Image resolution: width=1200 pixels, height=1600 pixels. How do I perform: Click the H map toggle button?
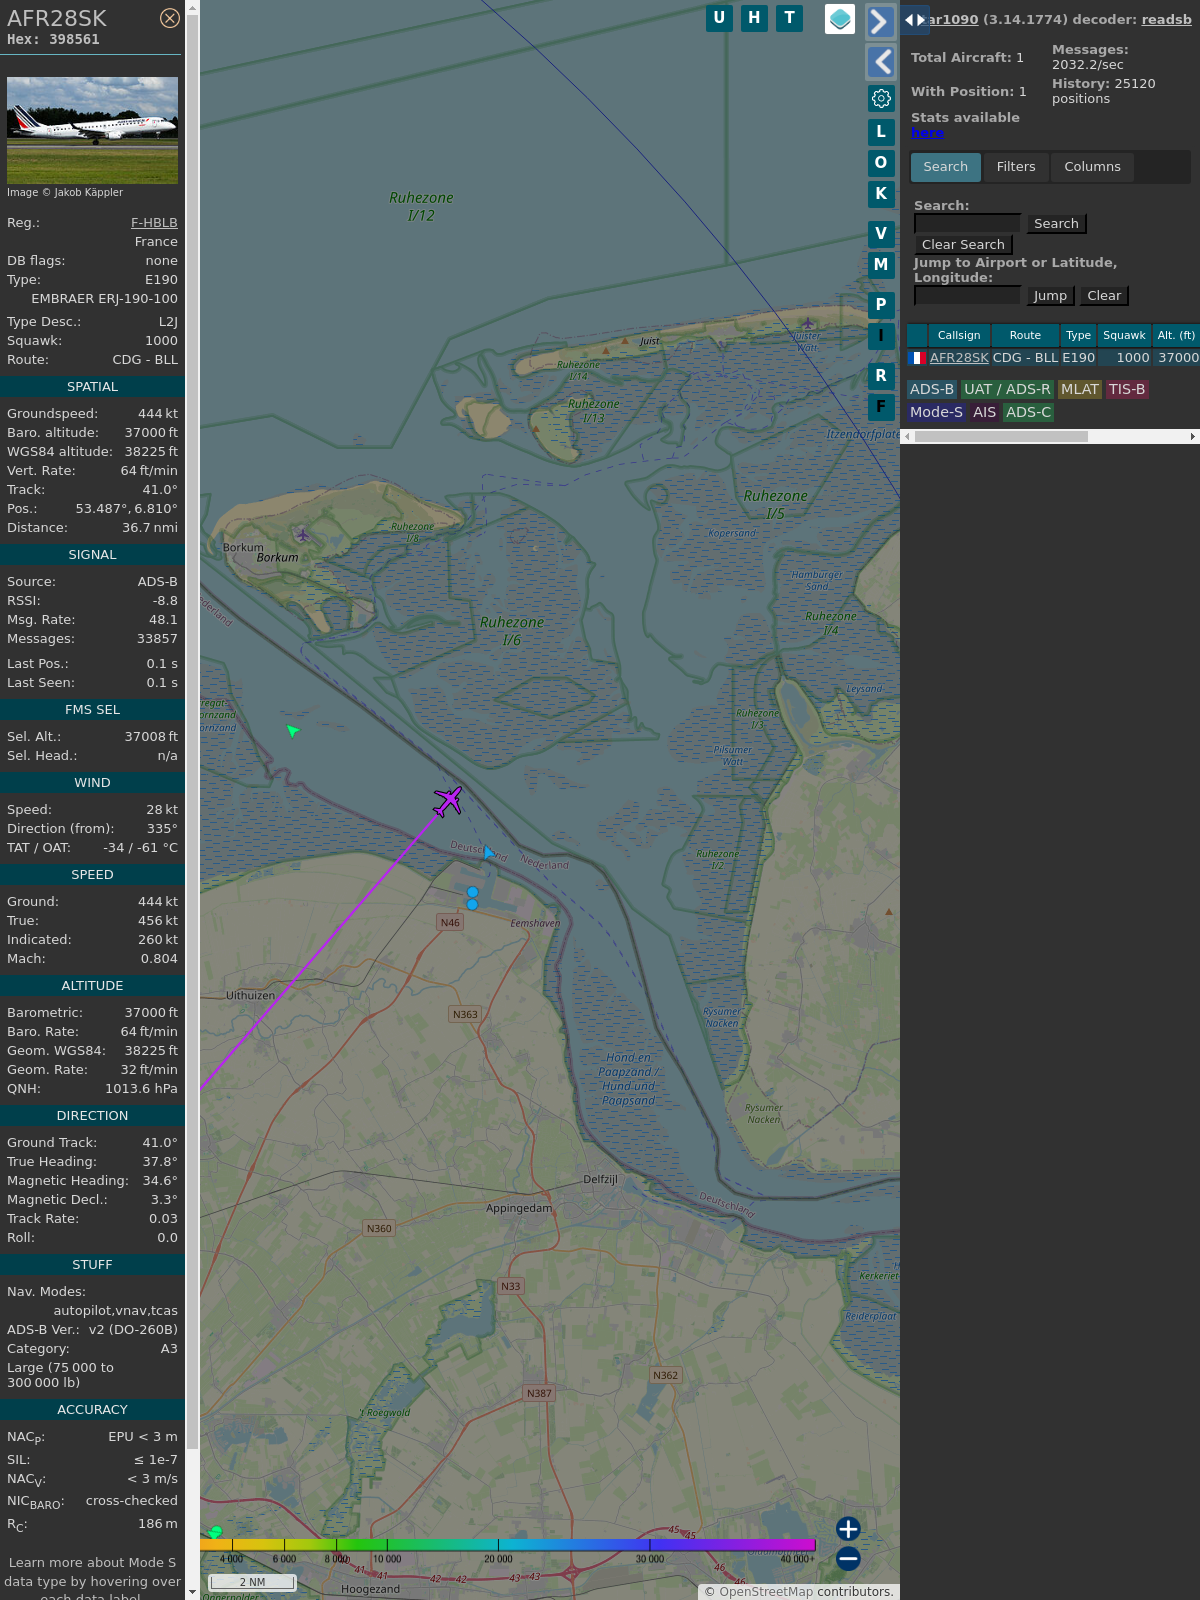(x=754, y=18)
